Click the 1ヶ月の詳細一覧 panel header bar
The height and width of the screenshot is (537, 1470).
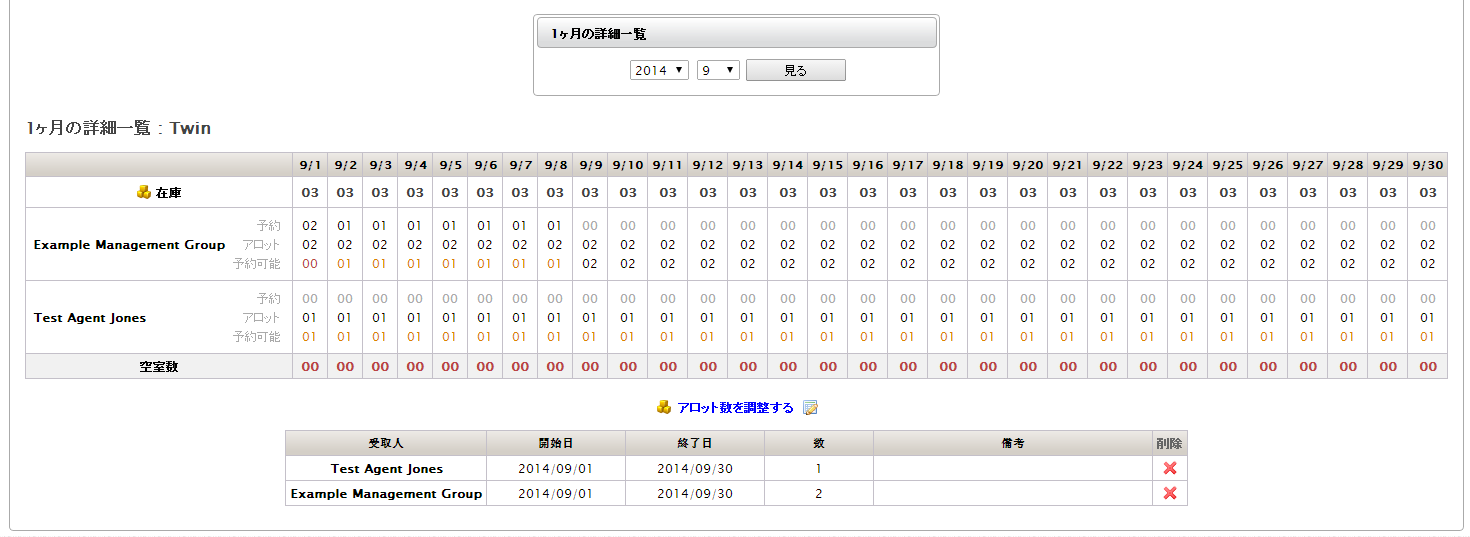pyautogui.click(x=737, y=33)
